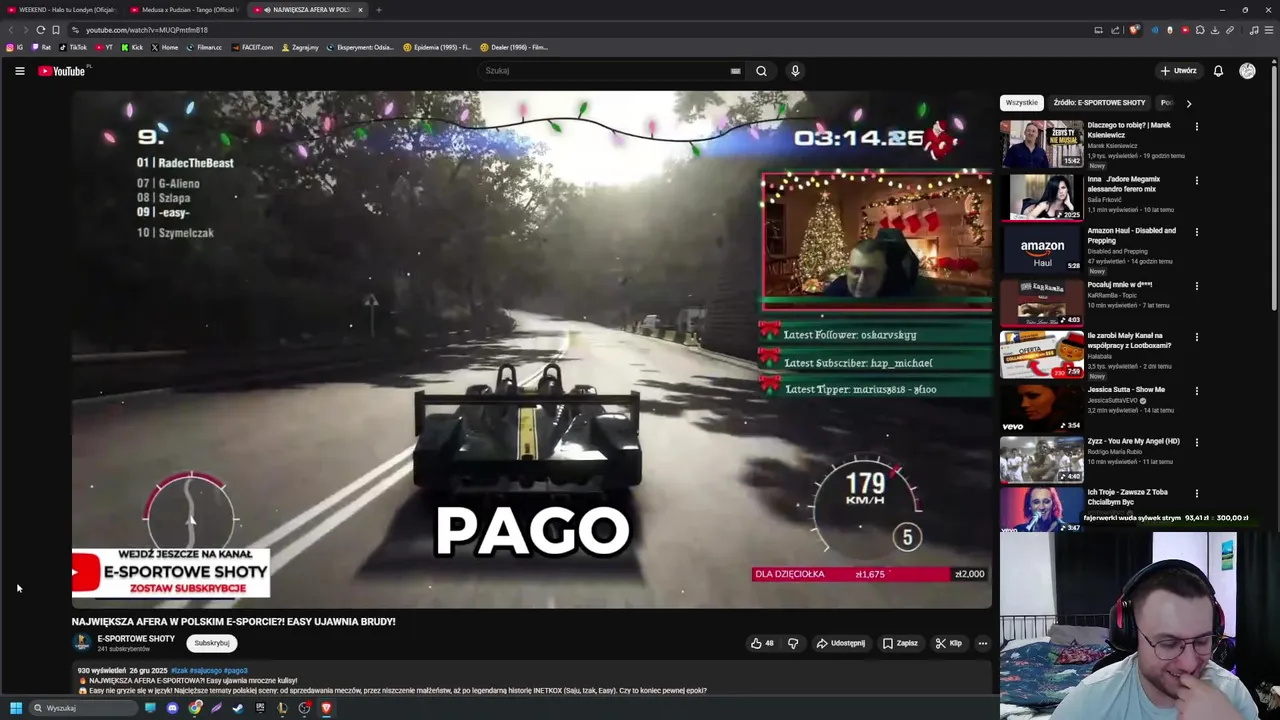Open Epidemia (1995) bookmark

pos(437,47)
